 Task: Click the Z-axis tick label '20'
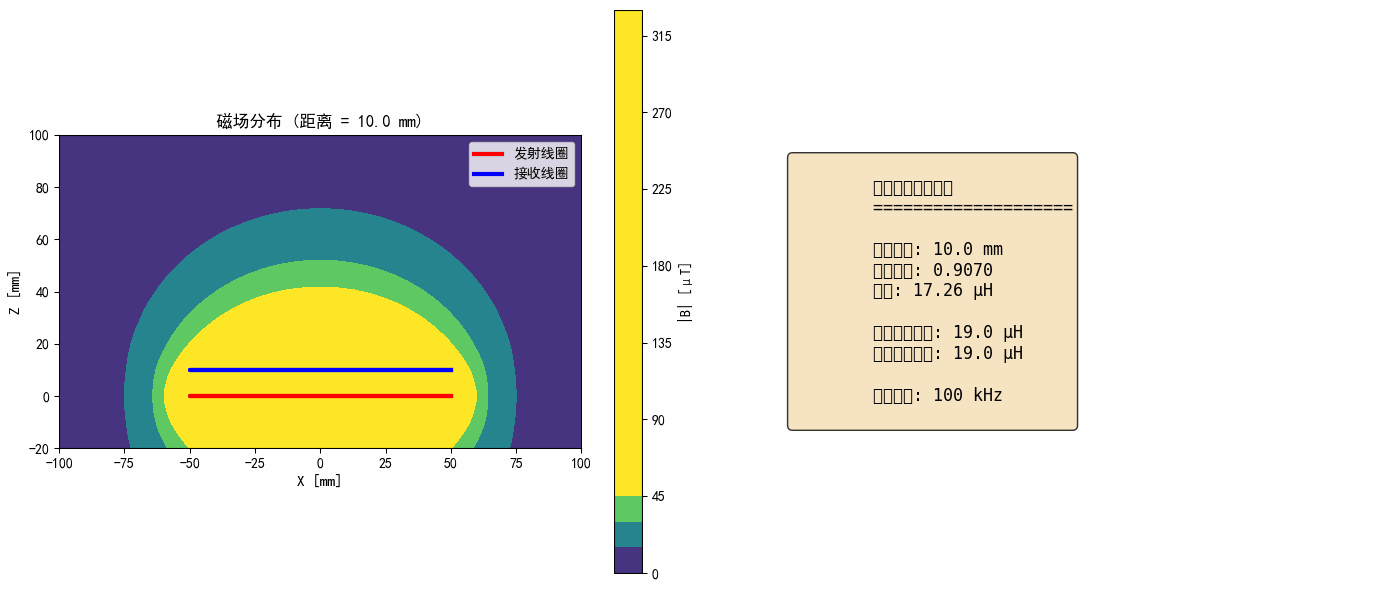point(44,344)
